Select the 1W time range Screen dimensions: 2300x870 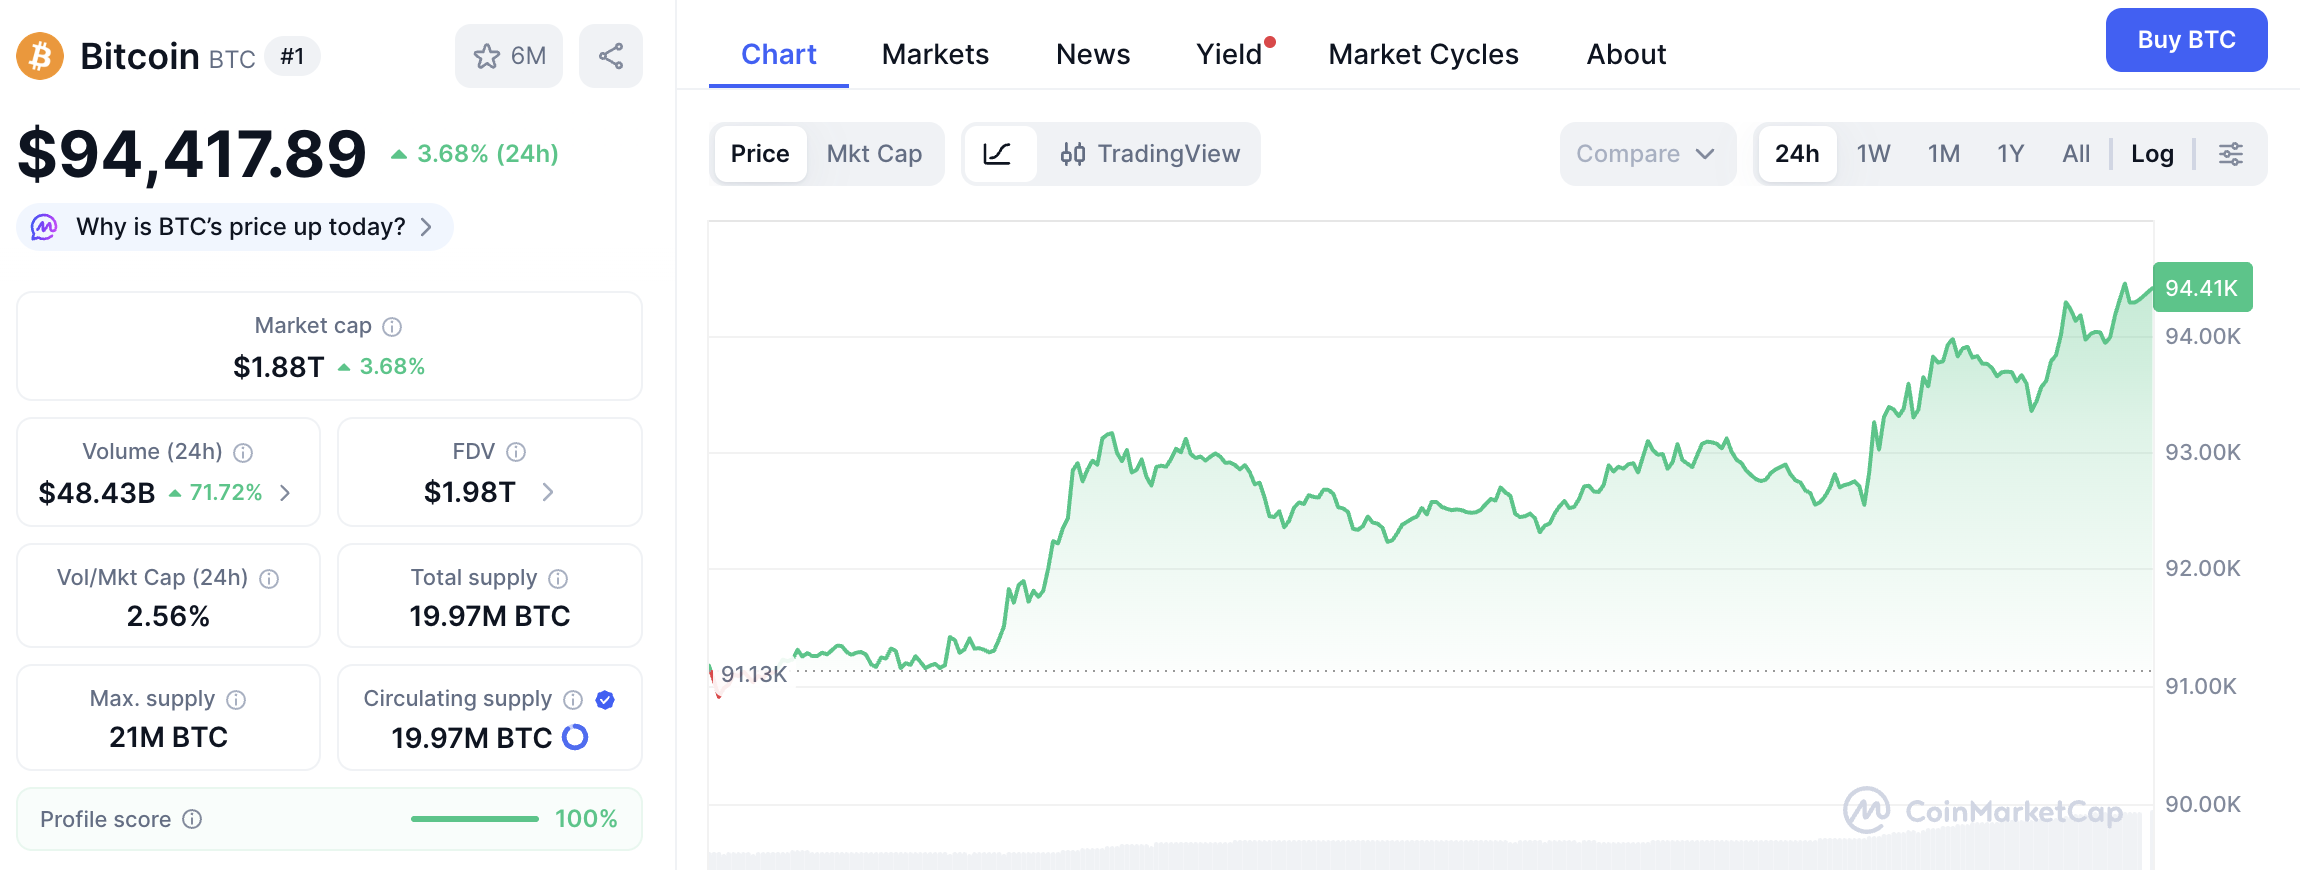click(1873, 154)
